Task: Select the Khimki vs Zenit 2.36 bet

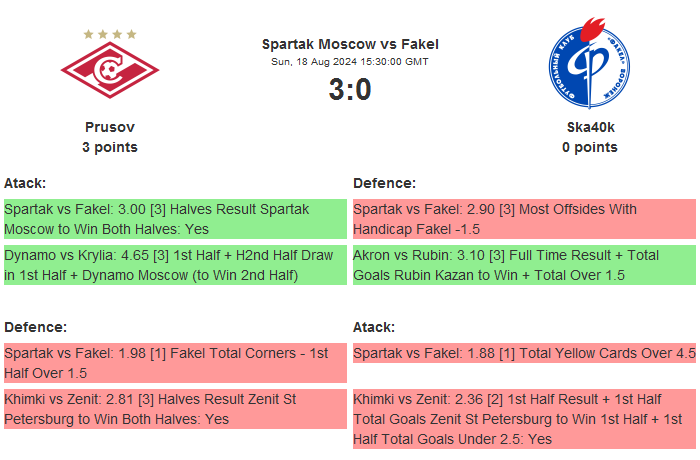Action: 523,419
